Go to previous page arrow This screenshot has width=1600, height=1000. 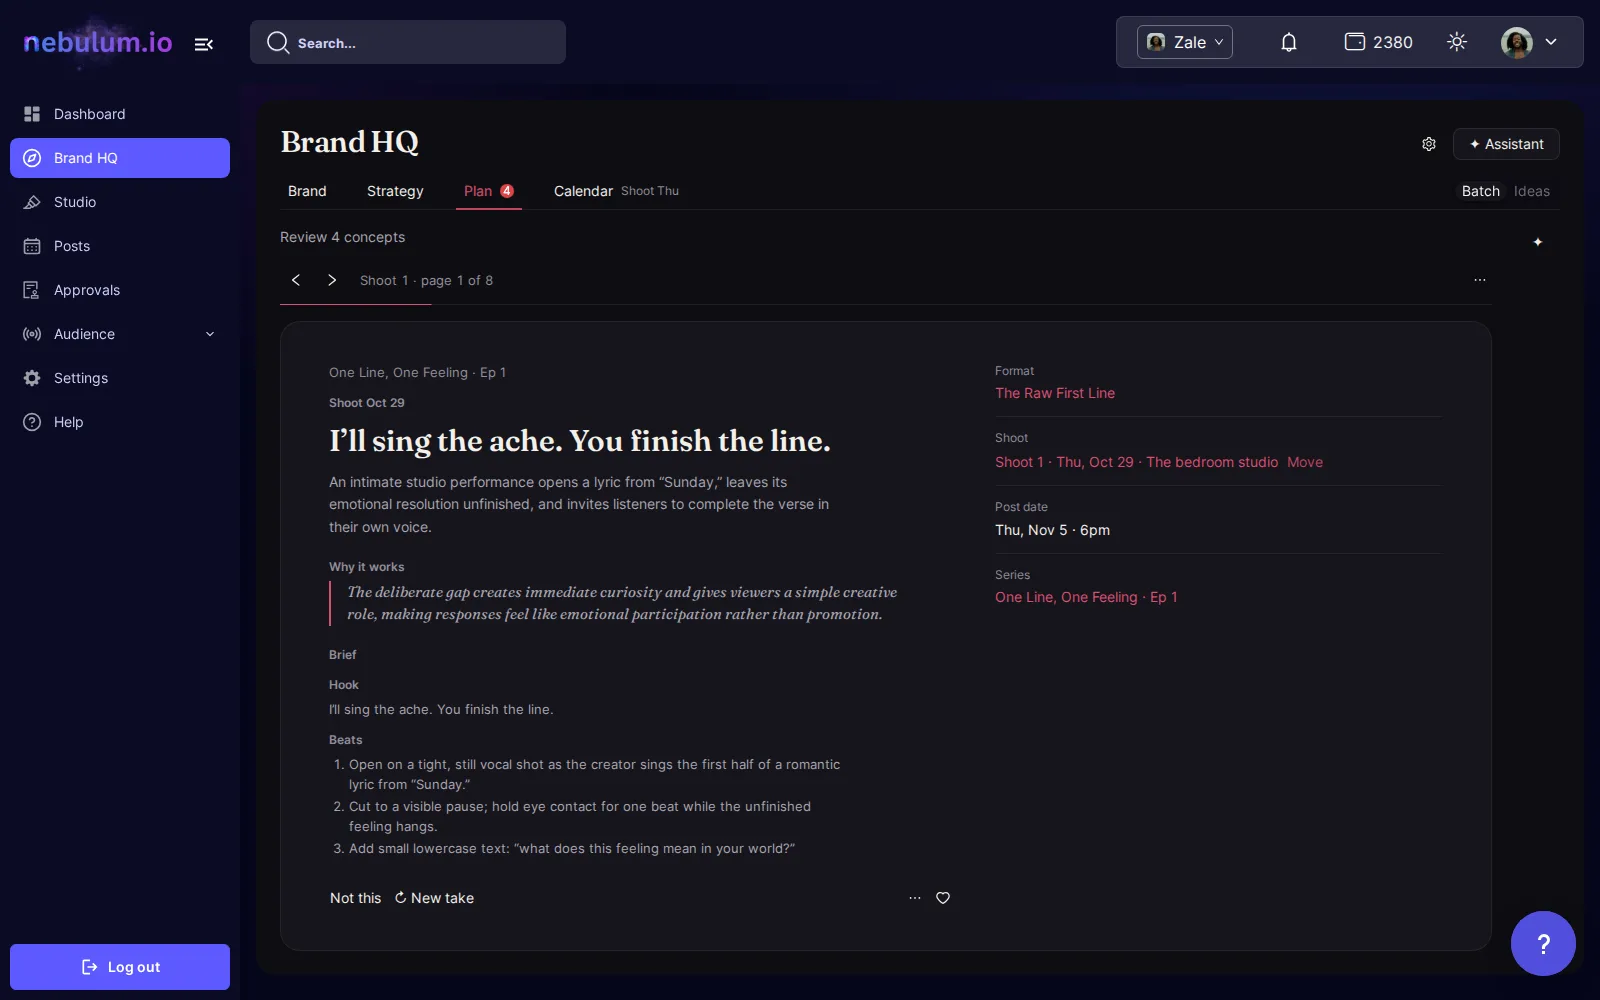296,280
